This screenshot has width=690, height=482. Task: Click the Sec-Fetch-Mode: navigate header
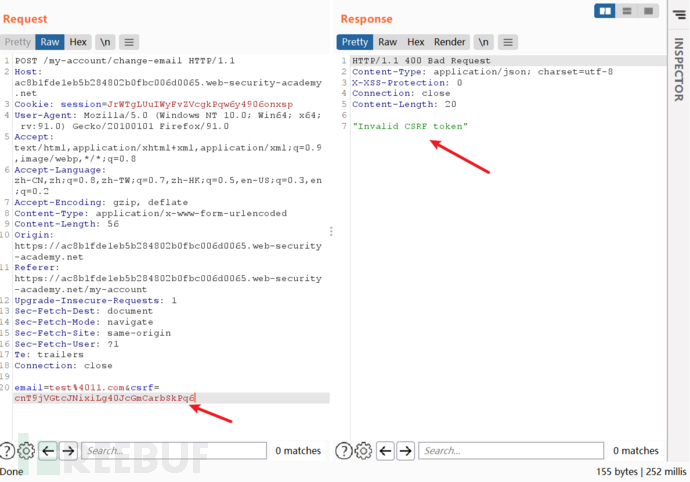(84, 322)
